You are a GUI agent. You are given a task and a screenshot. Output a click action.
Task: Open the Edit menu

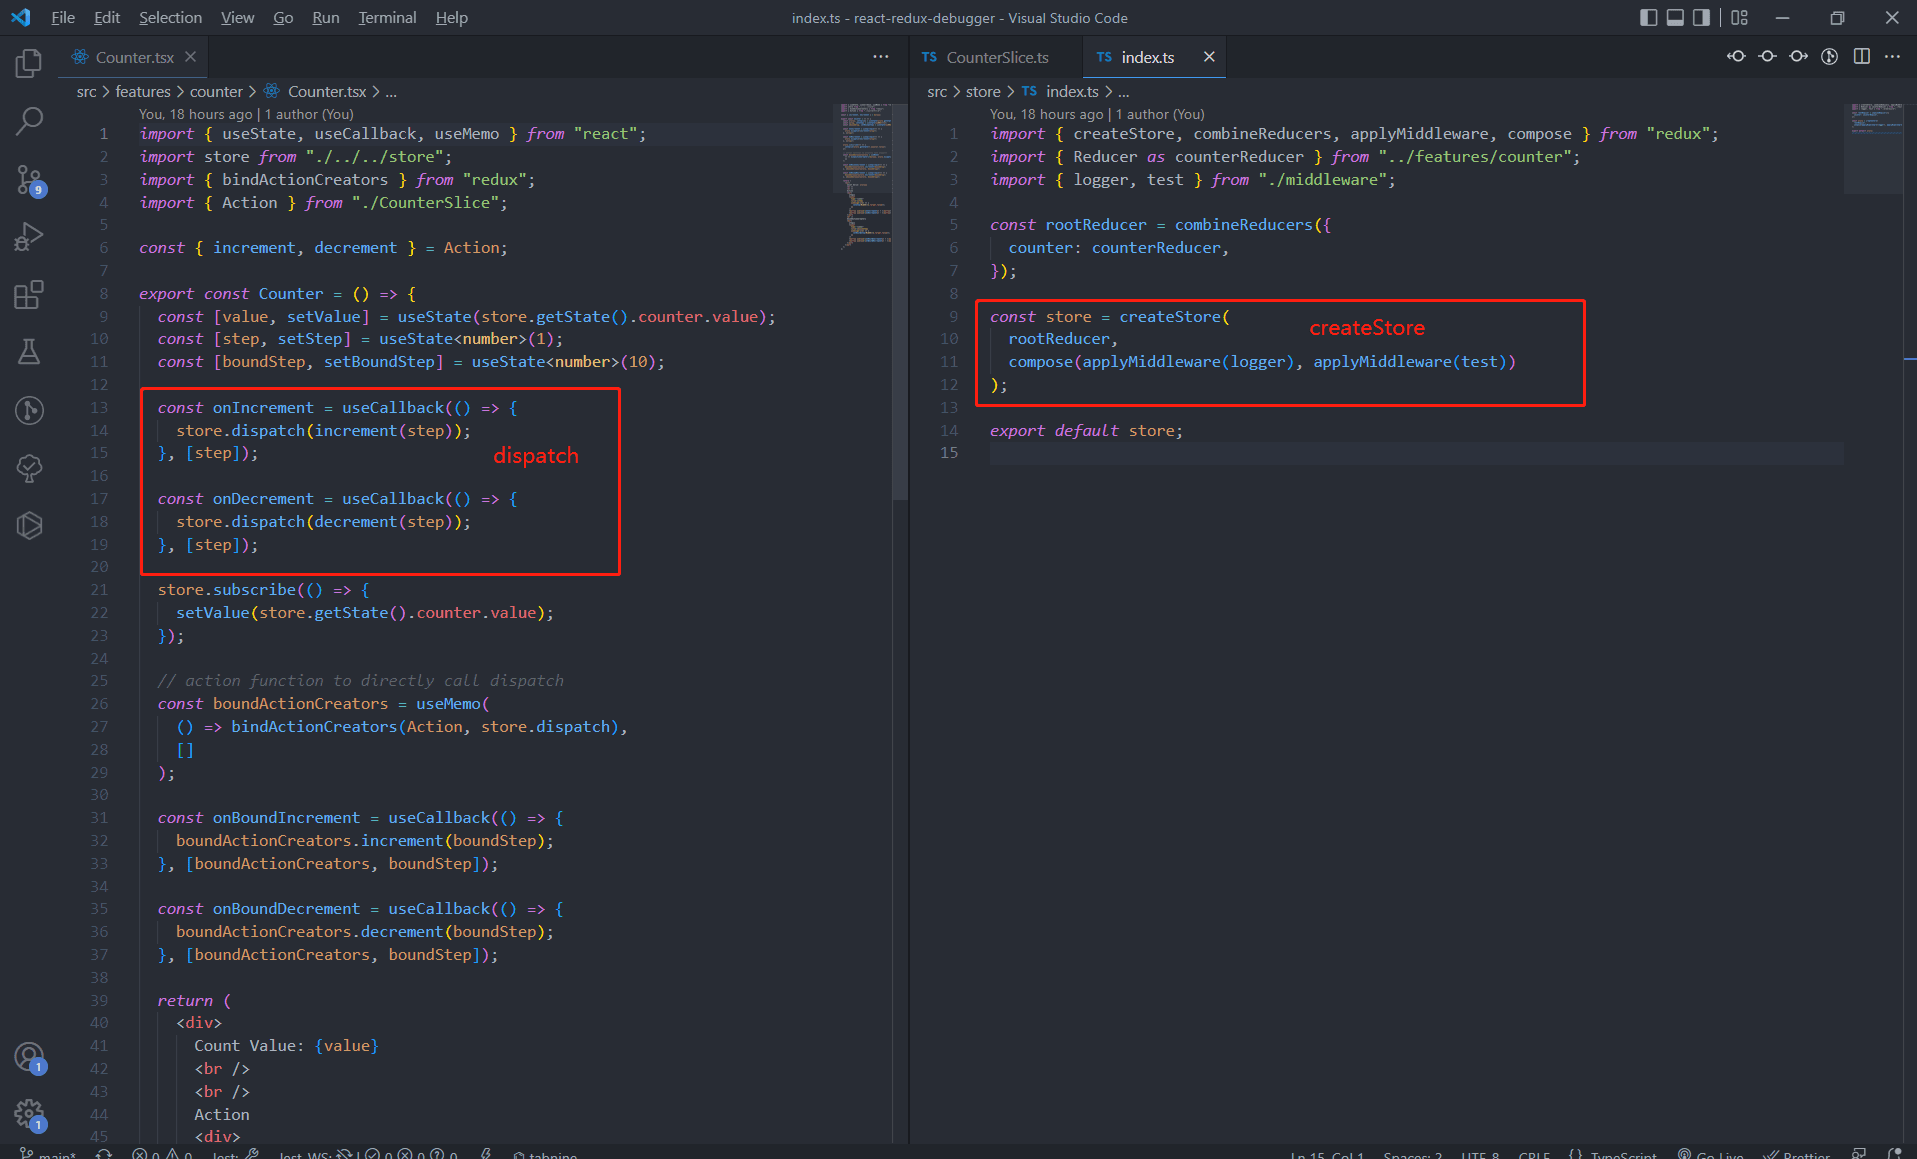coord(107,18)
